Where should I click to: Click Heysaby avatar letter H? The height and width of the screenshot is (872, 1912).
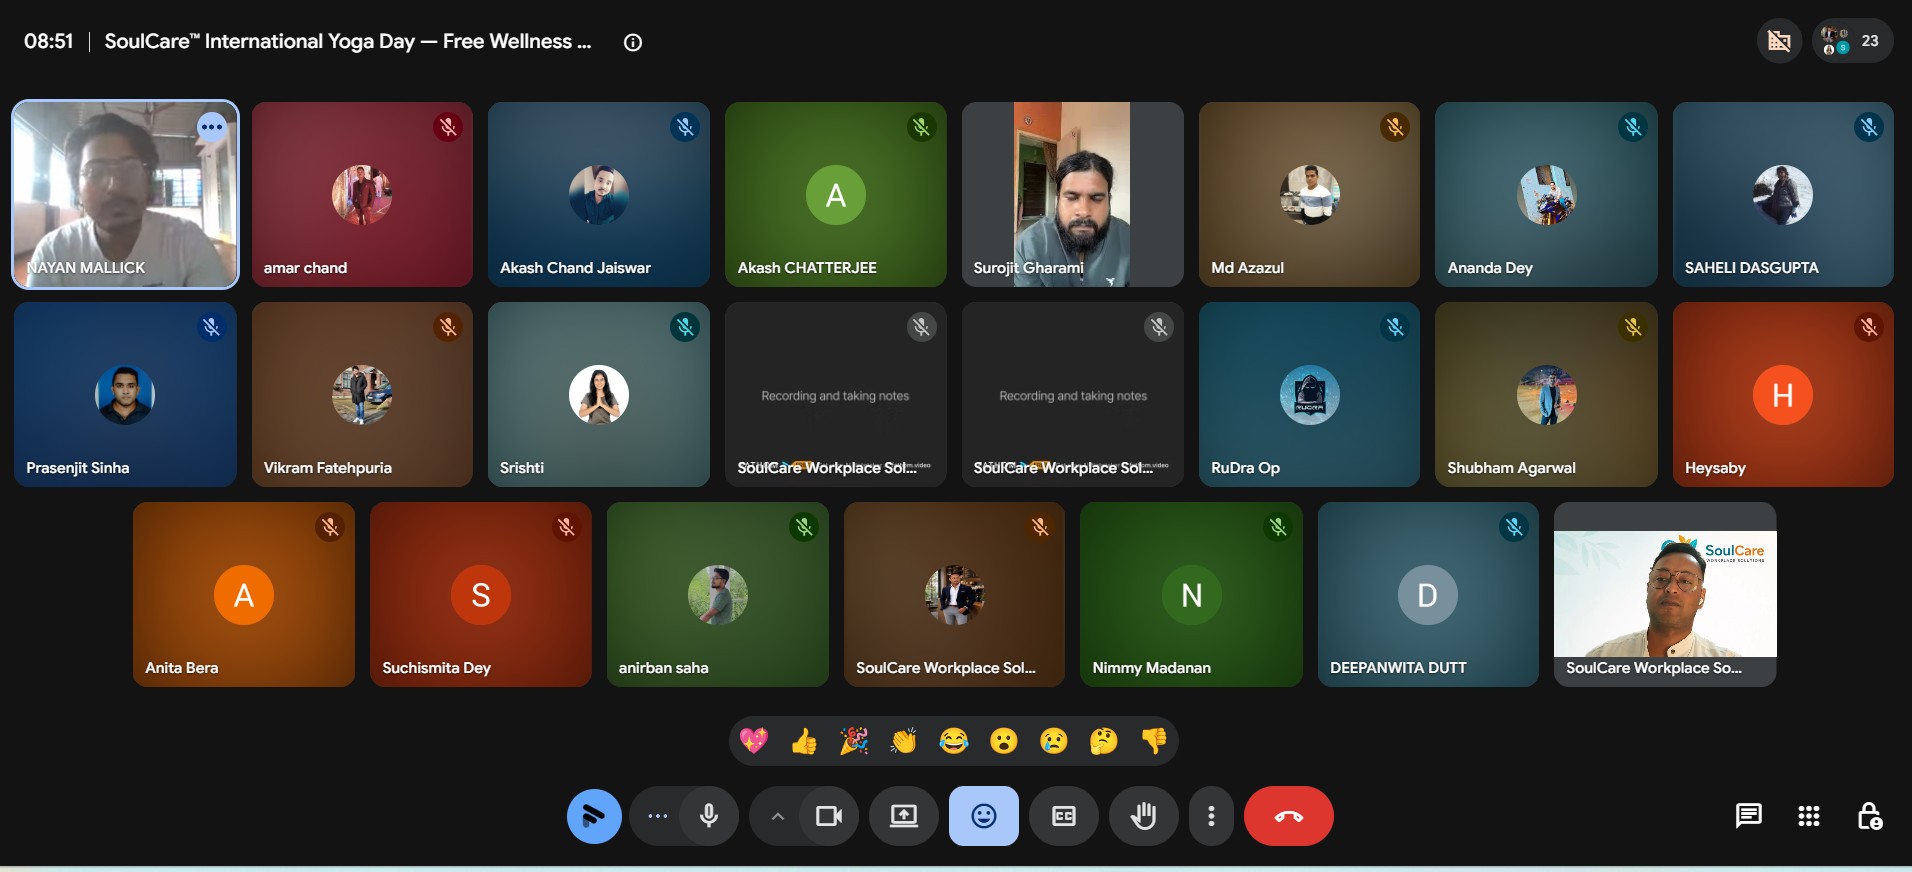1782,395
